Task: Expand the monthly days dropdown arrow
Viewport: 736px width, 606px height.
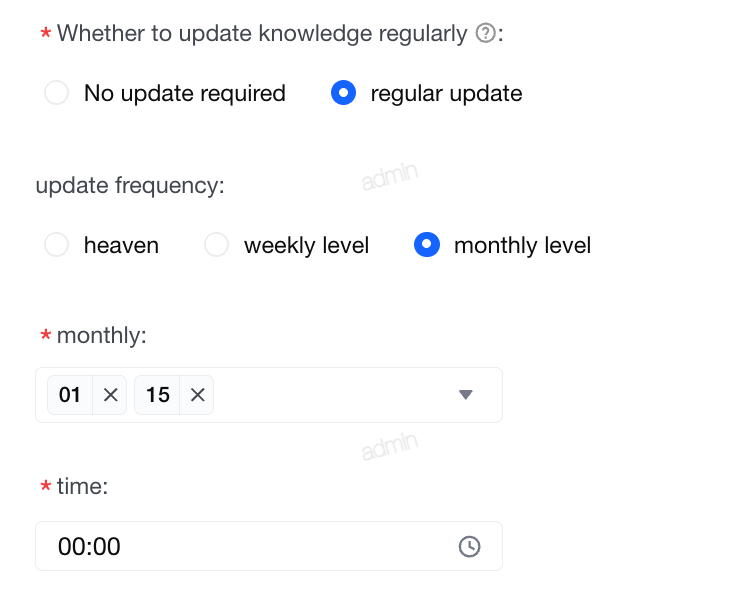Action: pos(466,395)
